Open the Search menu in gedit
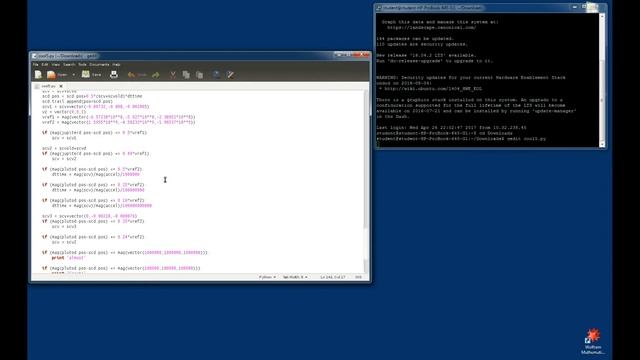Screen dimensions: 640x360 (x=69, y=64)
